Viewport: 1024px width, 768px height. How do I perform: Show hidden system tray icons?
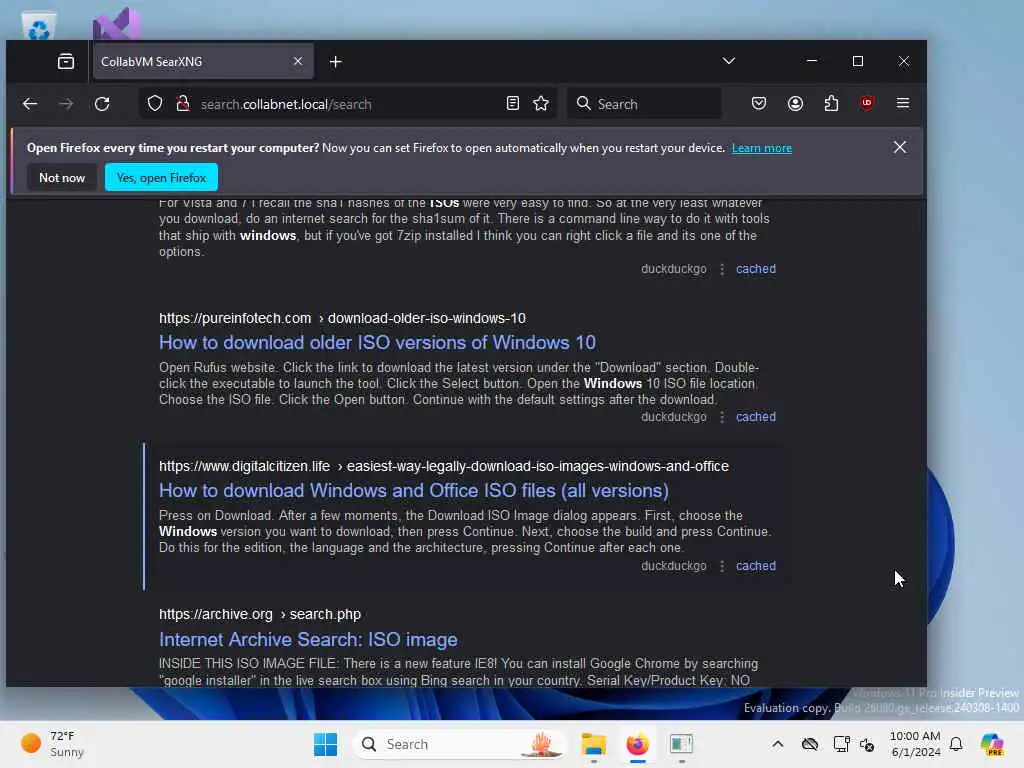click(x=777, y=744)
